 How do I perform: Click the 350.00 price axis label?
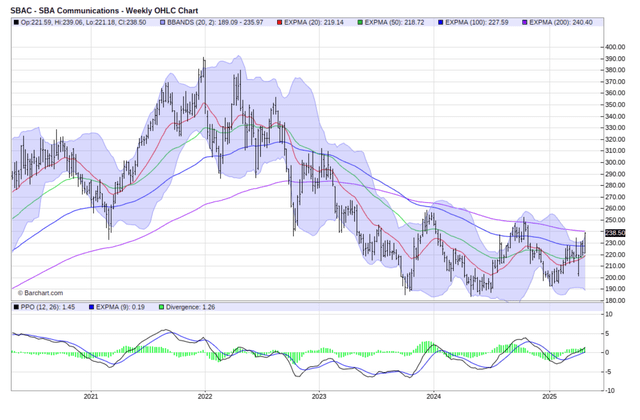click(x=615, y=104)
